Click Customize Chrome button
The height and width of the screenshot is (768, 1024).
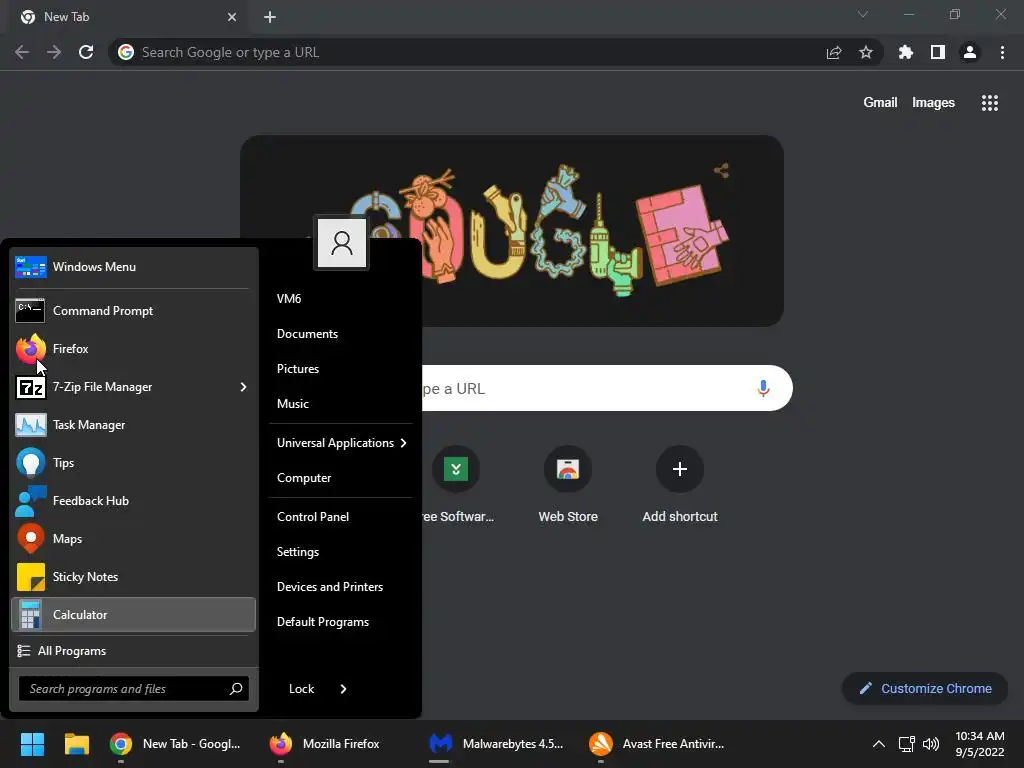[x=925, y=688]
